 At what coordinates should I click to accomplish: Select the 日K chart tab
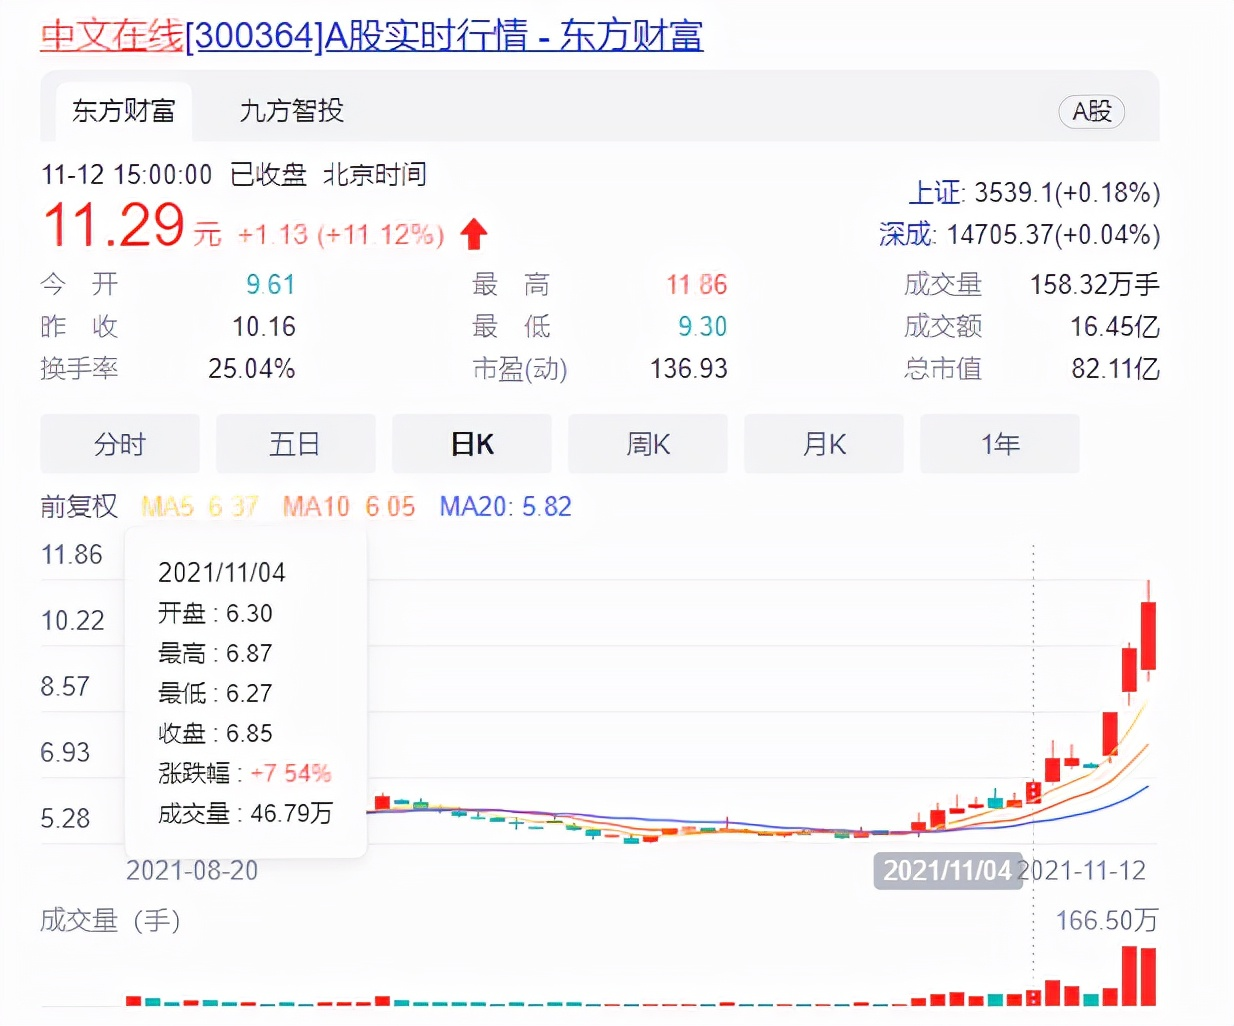click(x=472, y=444)
